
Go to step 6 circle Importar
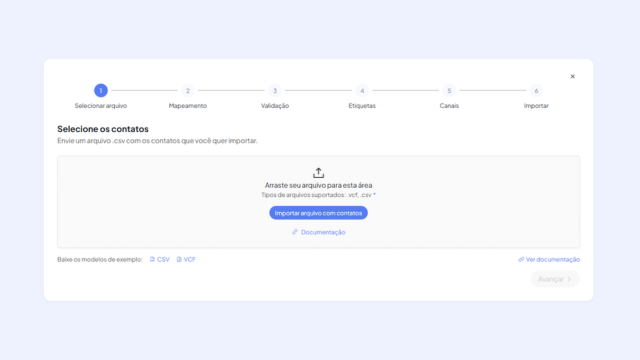coord(536,90)
